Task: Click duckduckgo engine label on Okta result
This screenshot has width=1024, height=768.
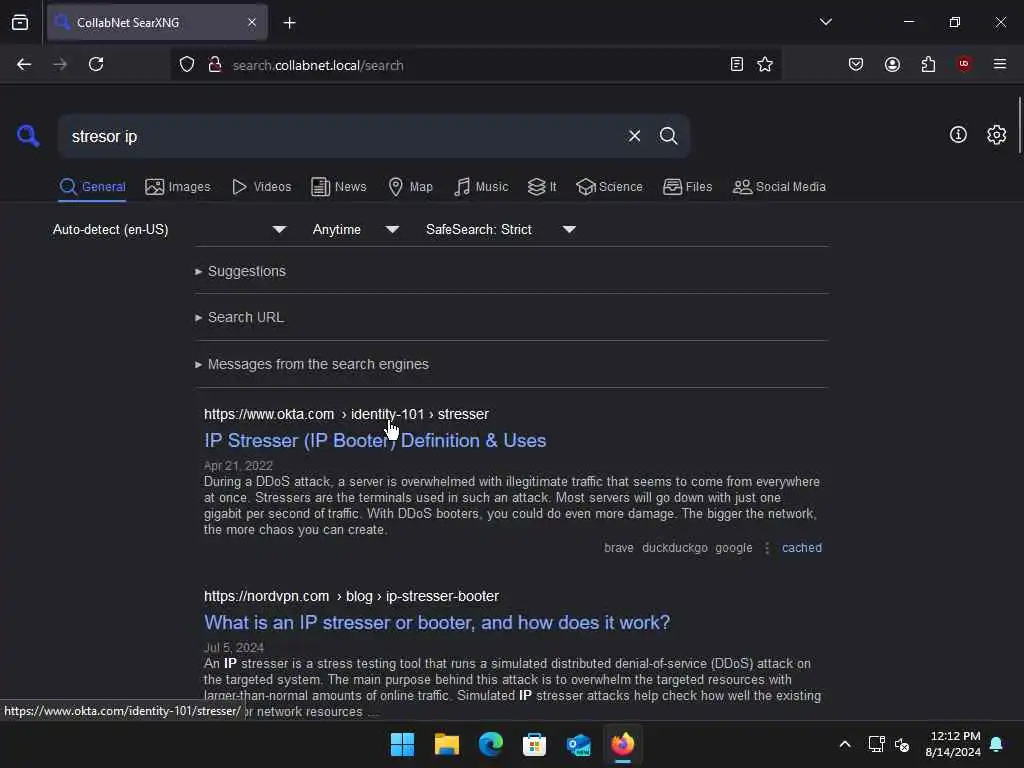Action: coord(675,548)
